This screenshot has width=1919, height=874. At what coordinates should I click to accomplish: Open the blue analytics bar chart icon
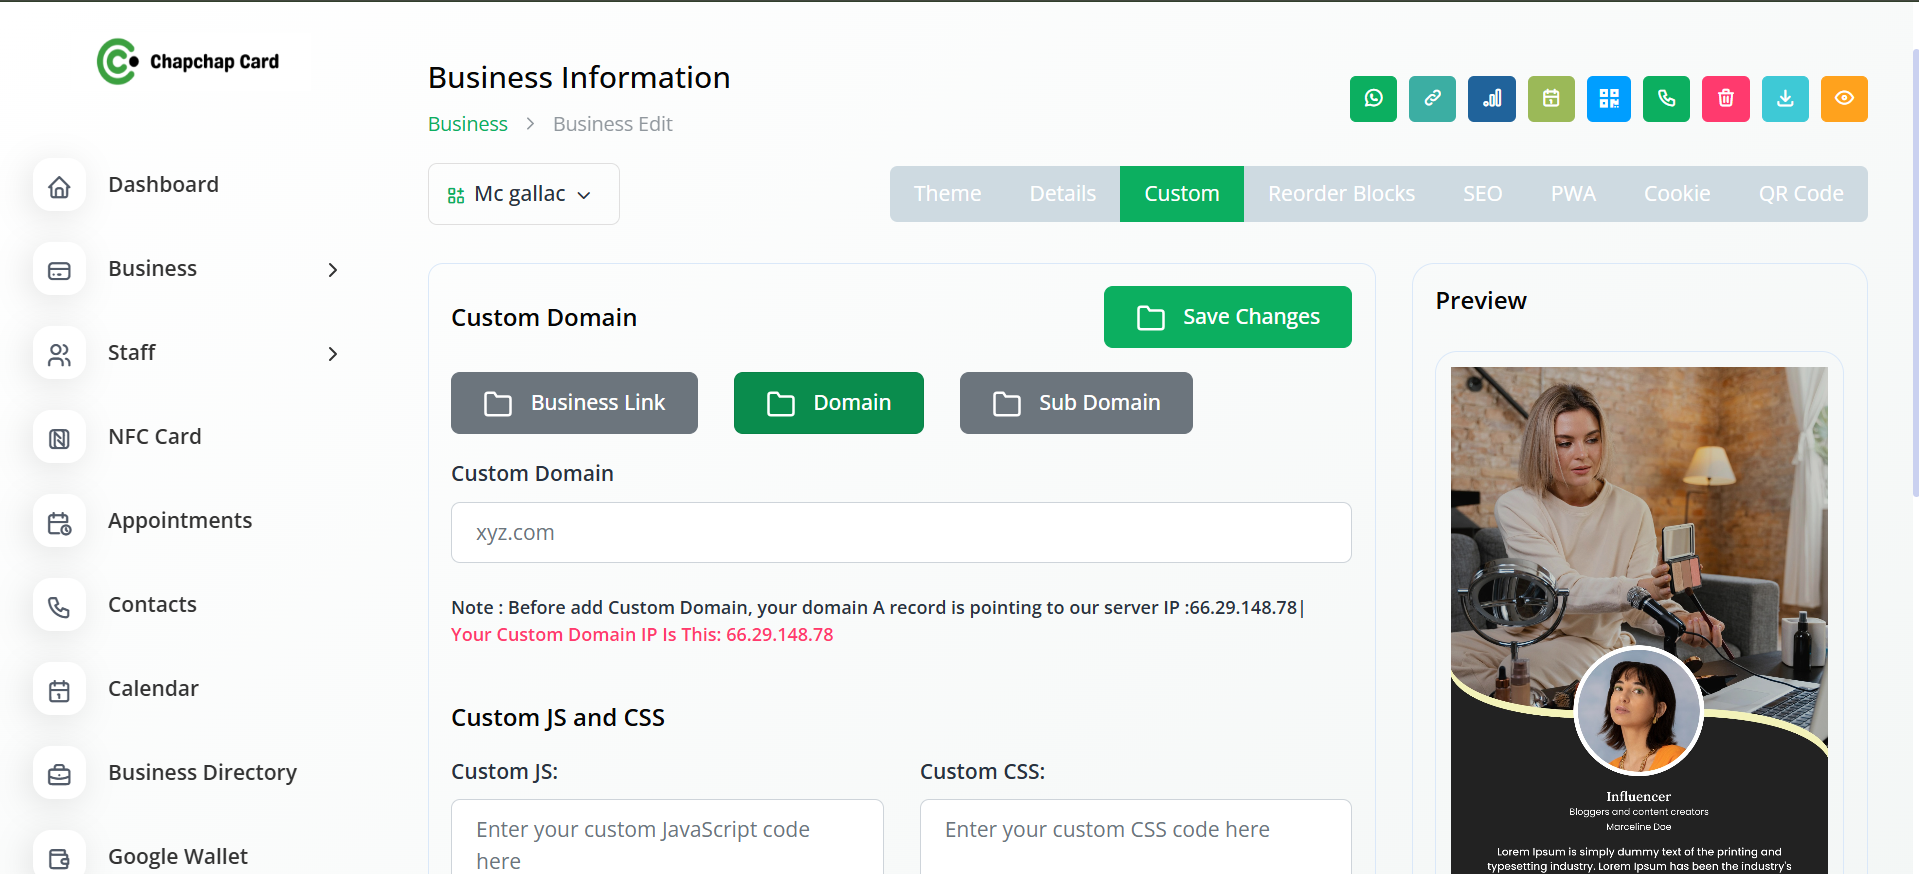[x=1491, y=99]
